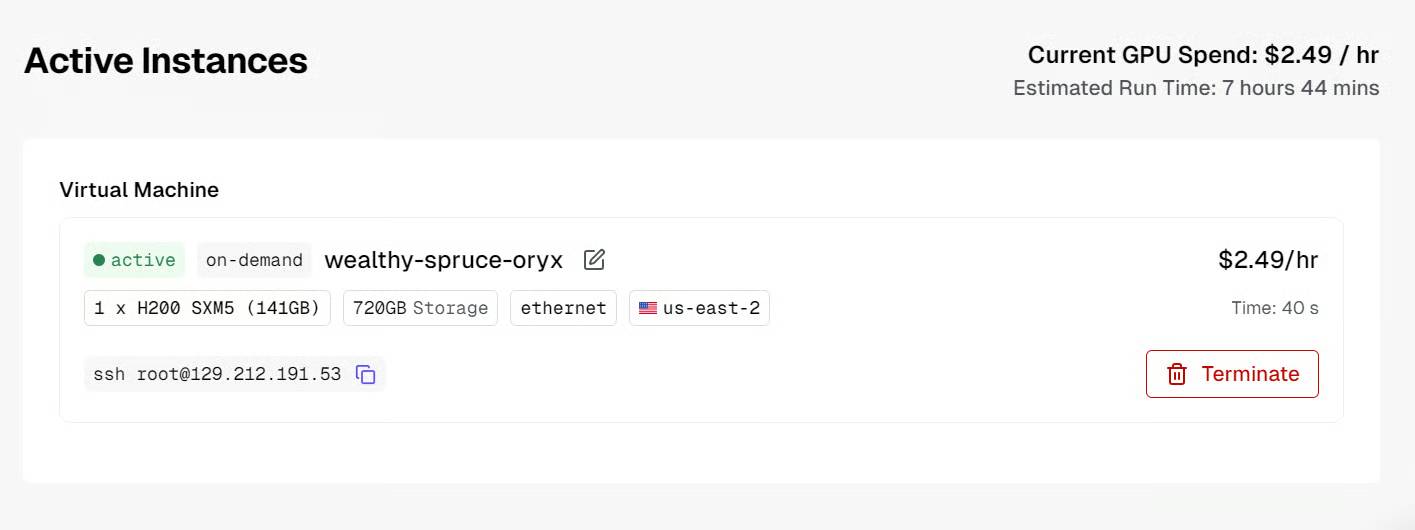This screenshot has height=530, width=1415.
Task: Click the Virtual Machine section label
Action: click(139, 190)
